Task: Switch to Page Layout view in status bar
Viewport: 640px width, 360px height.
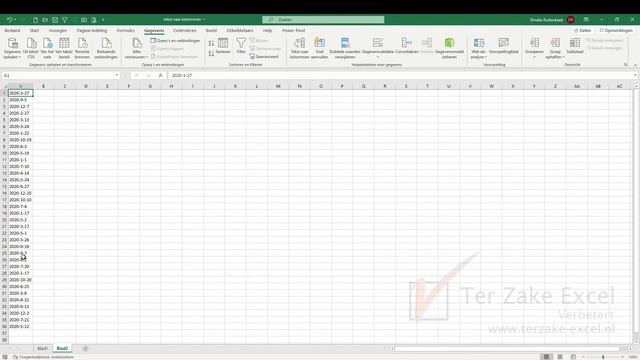Action: click(560, 357)
